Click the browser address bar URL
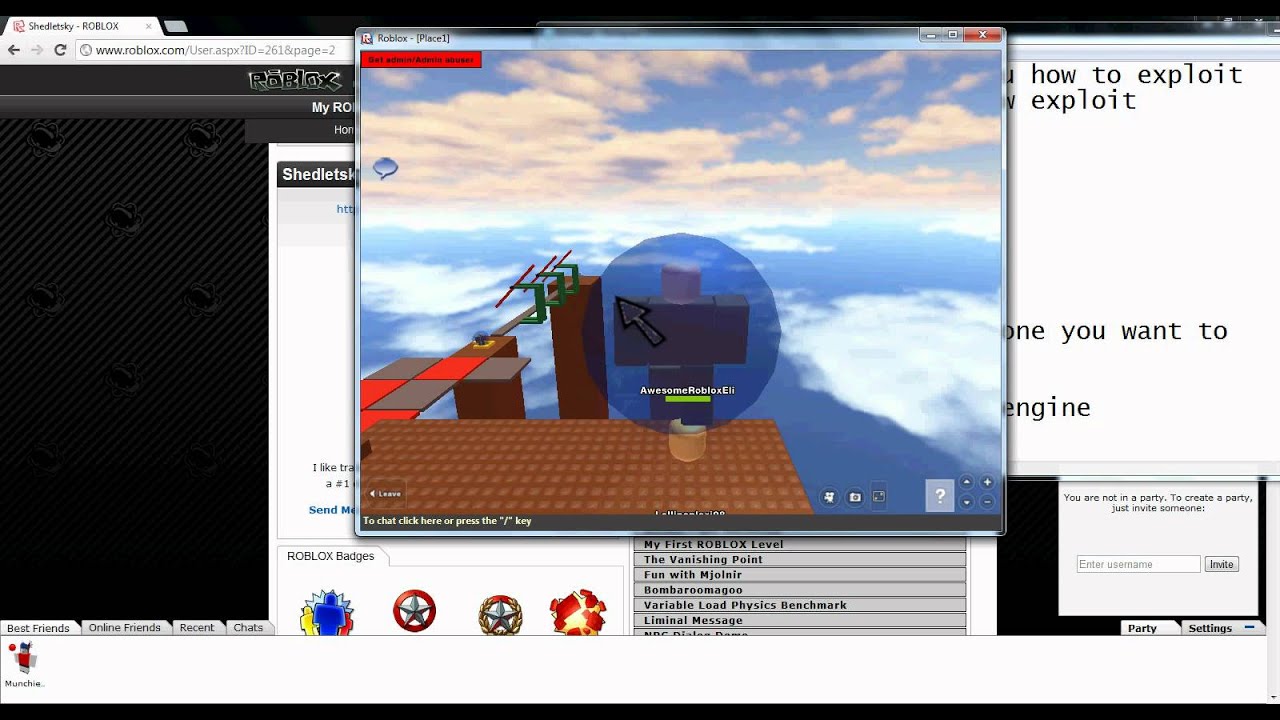1280x720 pixels. coord(215,50)
